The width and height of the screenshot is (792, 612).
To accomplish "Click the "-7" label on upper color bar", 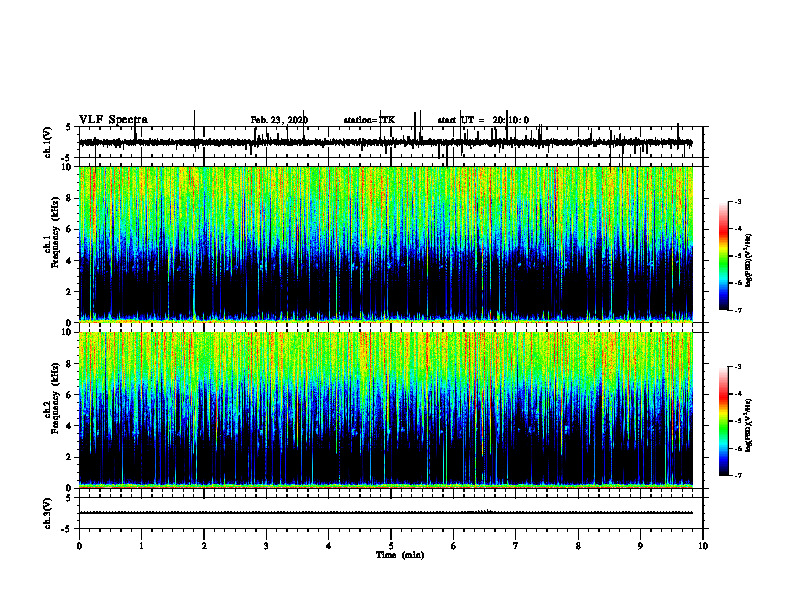I will pos(738,310).
